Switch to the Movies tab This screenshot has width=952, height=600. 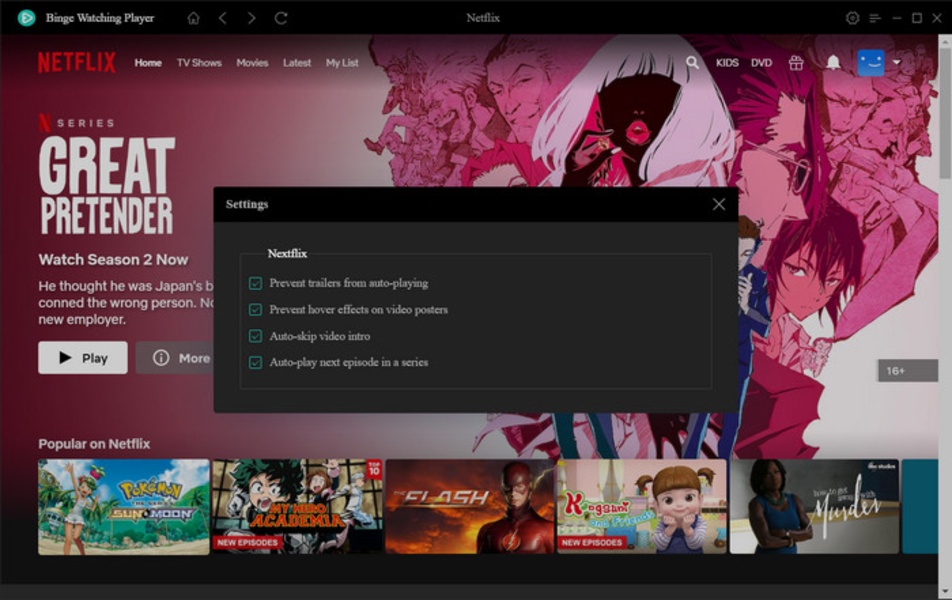coord(252,62)
